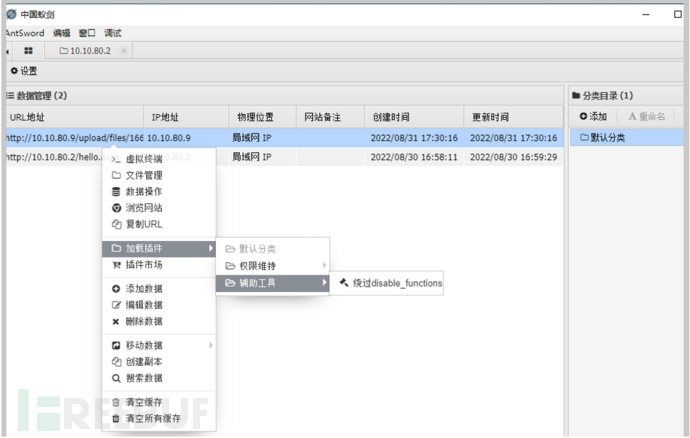The height and width of the screenshot is (438, 690).
Task: Click the 添加 category button
Action: point(594,116)
